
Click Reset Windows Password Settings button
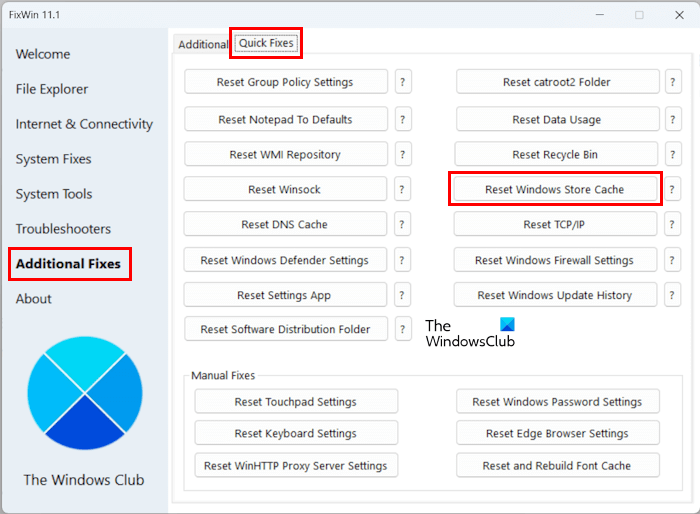click(558, 401)
